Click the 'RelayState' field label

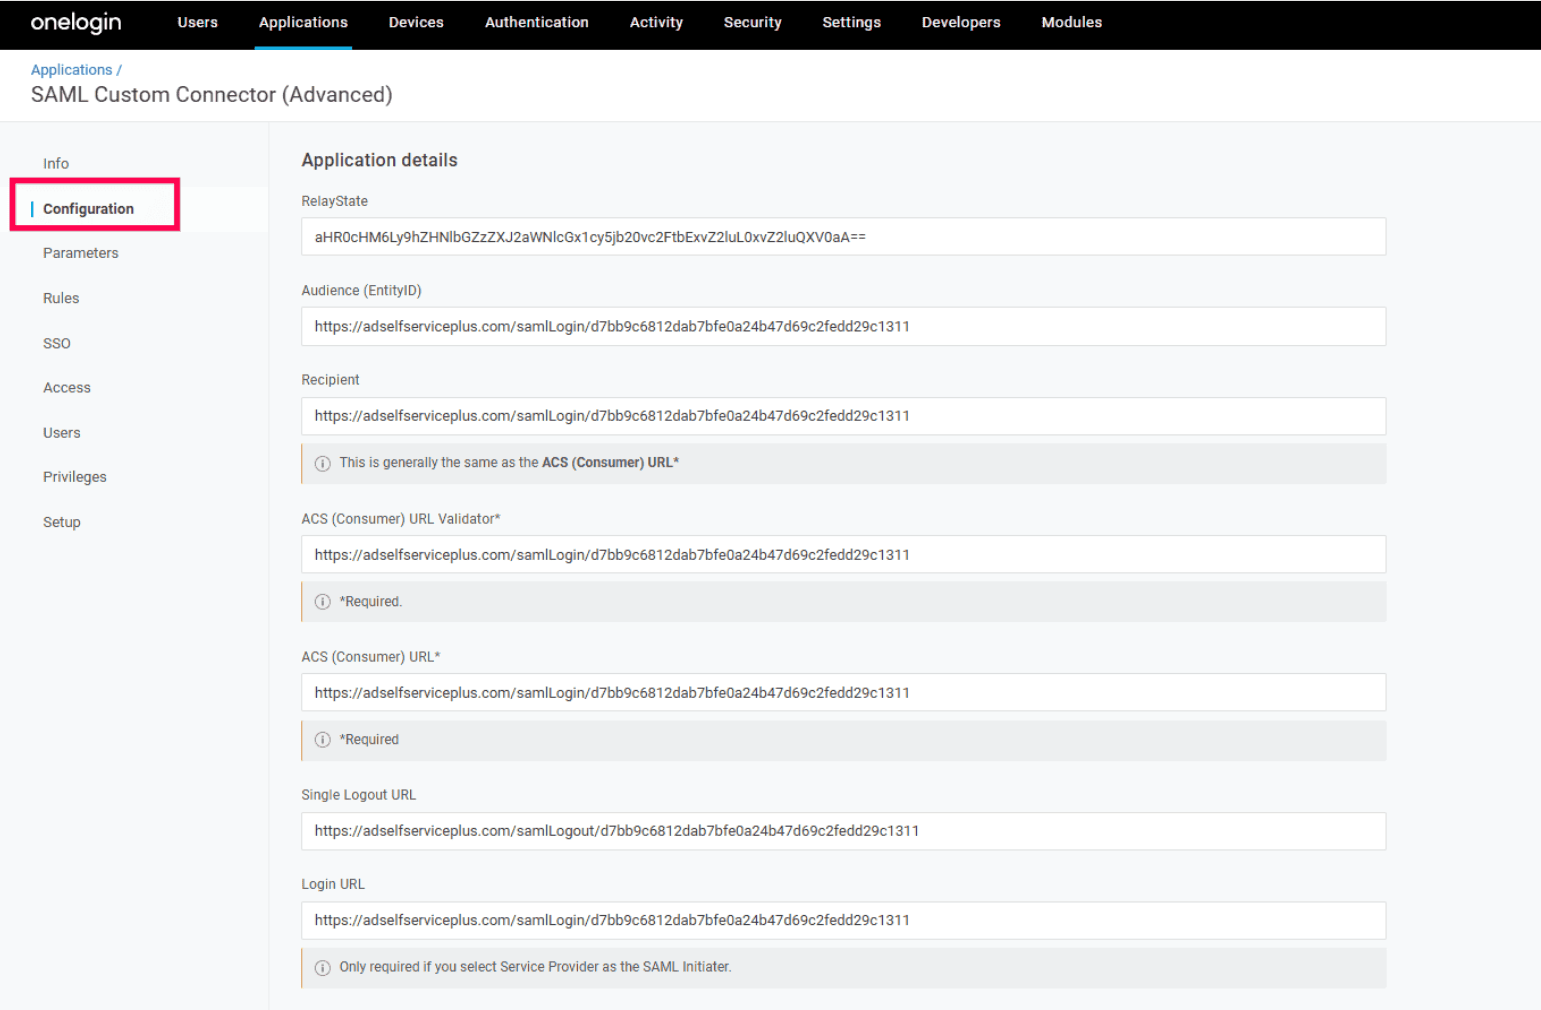coord(335,201)
